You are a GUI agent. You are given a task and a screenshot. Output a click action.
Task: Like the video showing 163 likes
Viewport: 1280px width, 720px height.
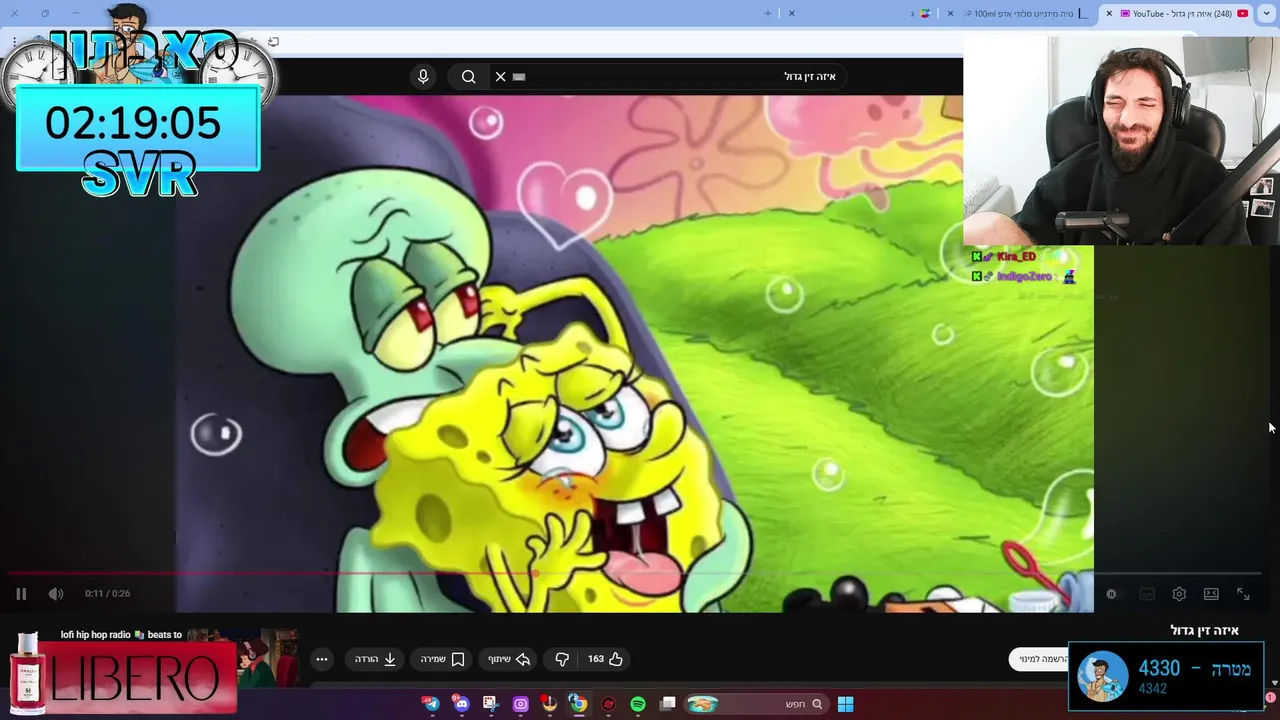[x=606, y=659]
